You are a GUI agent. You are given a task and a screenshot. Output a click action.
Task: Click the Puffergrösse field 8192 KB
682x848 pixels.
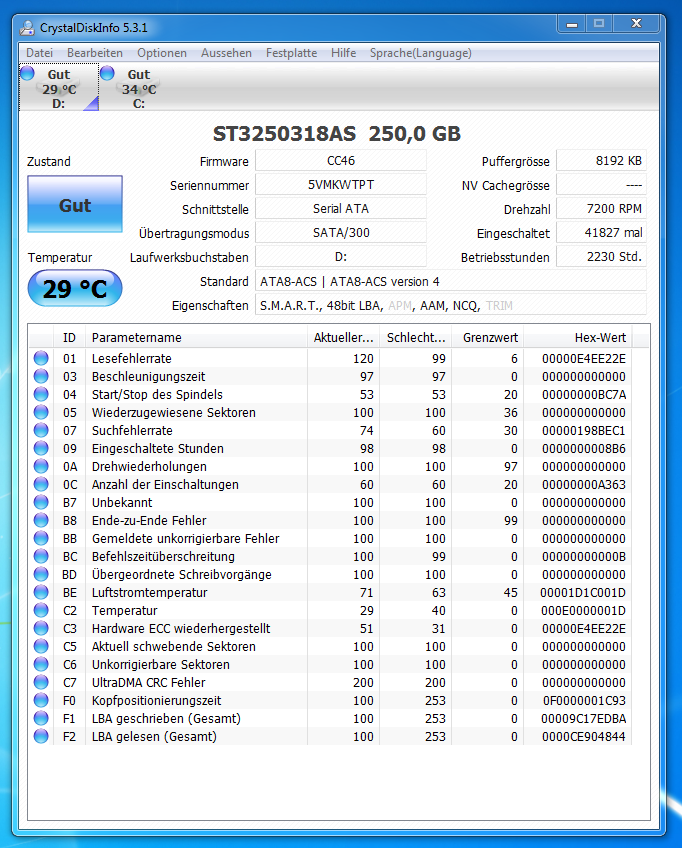(x=601, y=161)
